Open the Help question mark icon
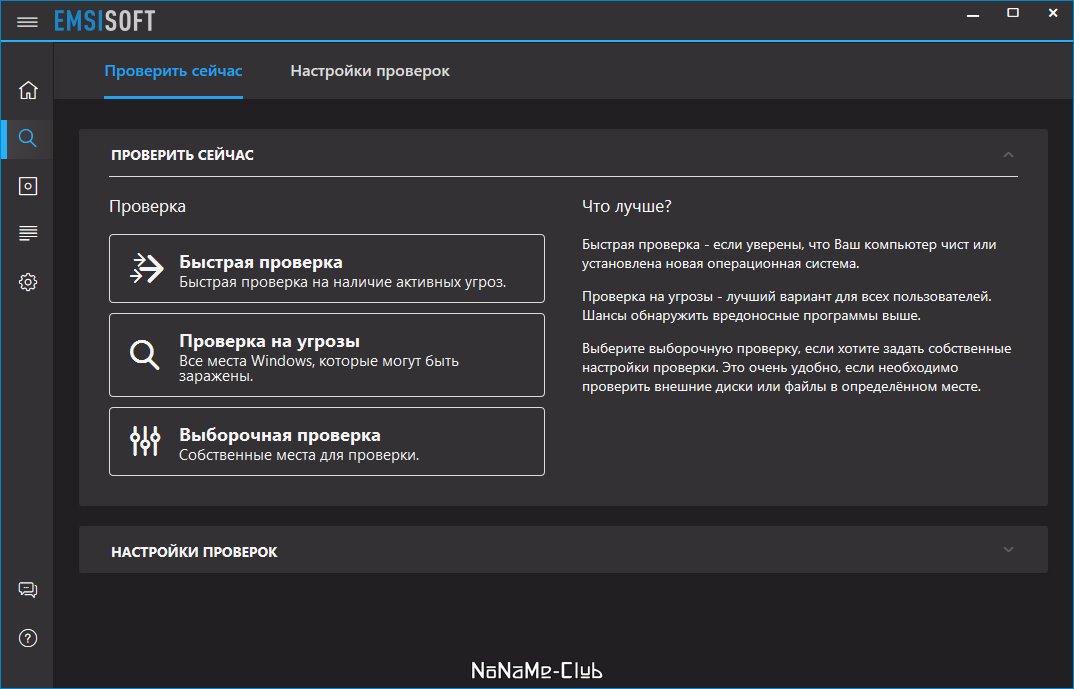This screenshot has width=1074, height=689. coord(28,638)
